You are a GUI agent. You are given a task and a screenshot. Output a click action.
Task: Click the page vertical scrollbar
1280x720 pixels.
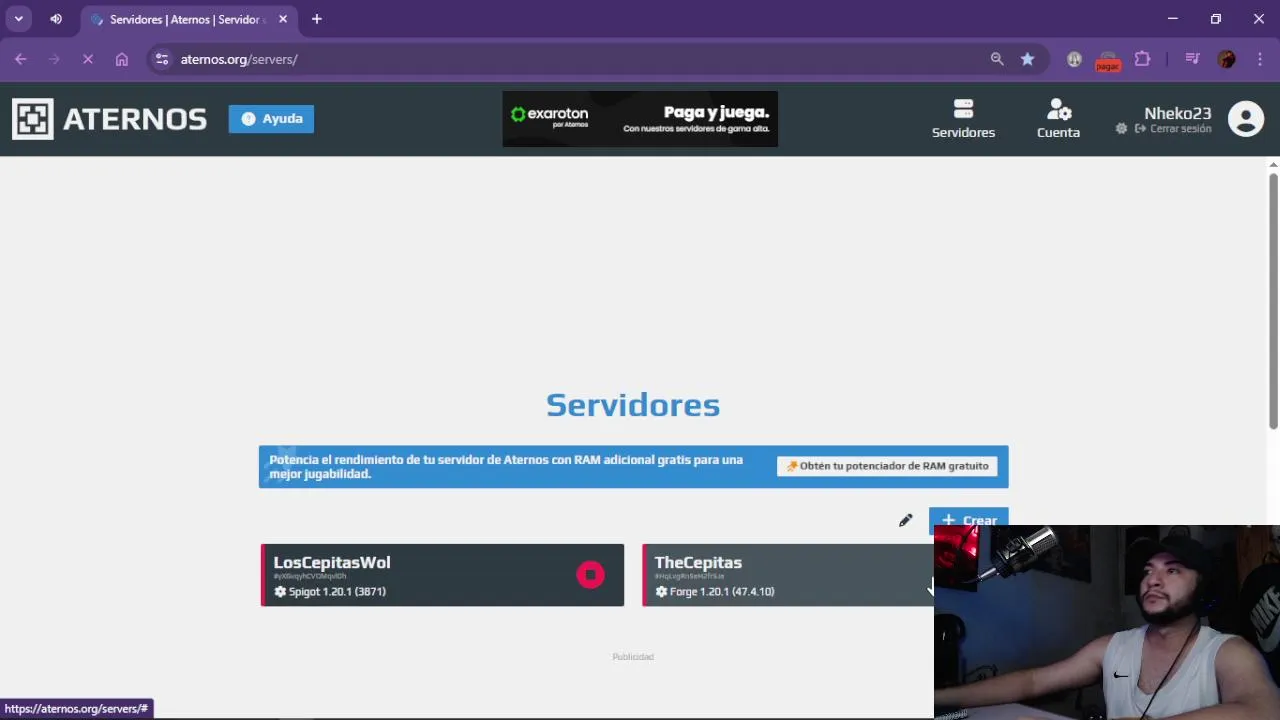pos(1273,302)
